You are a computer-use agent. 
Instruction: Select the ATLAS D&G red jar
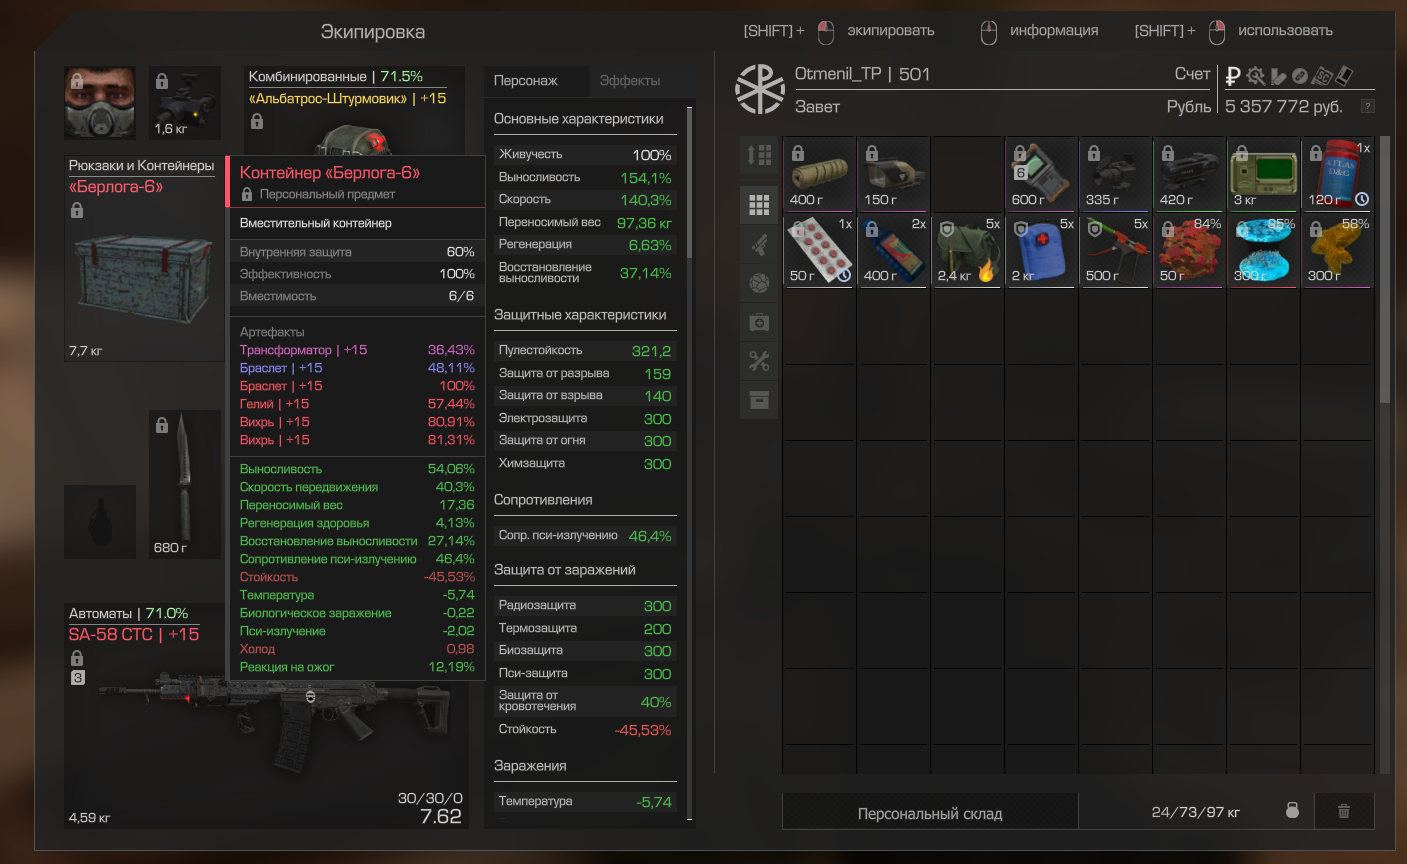point(1338,174)
